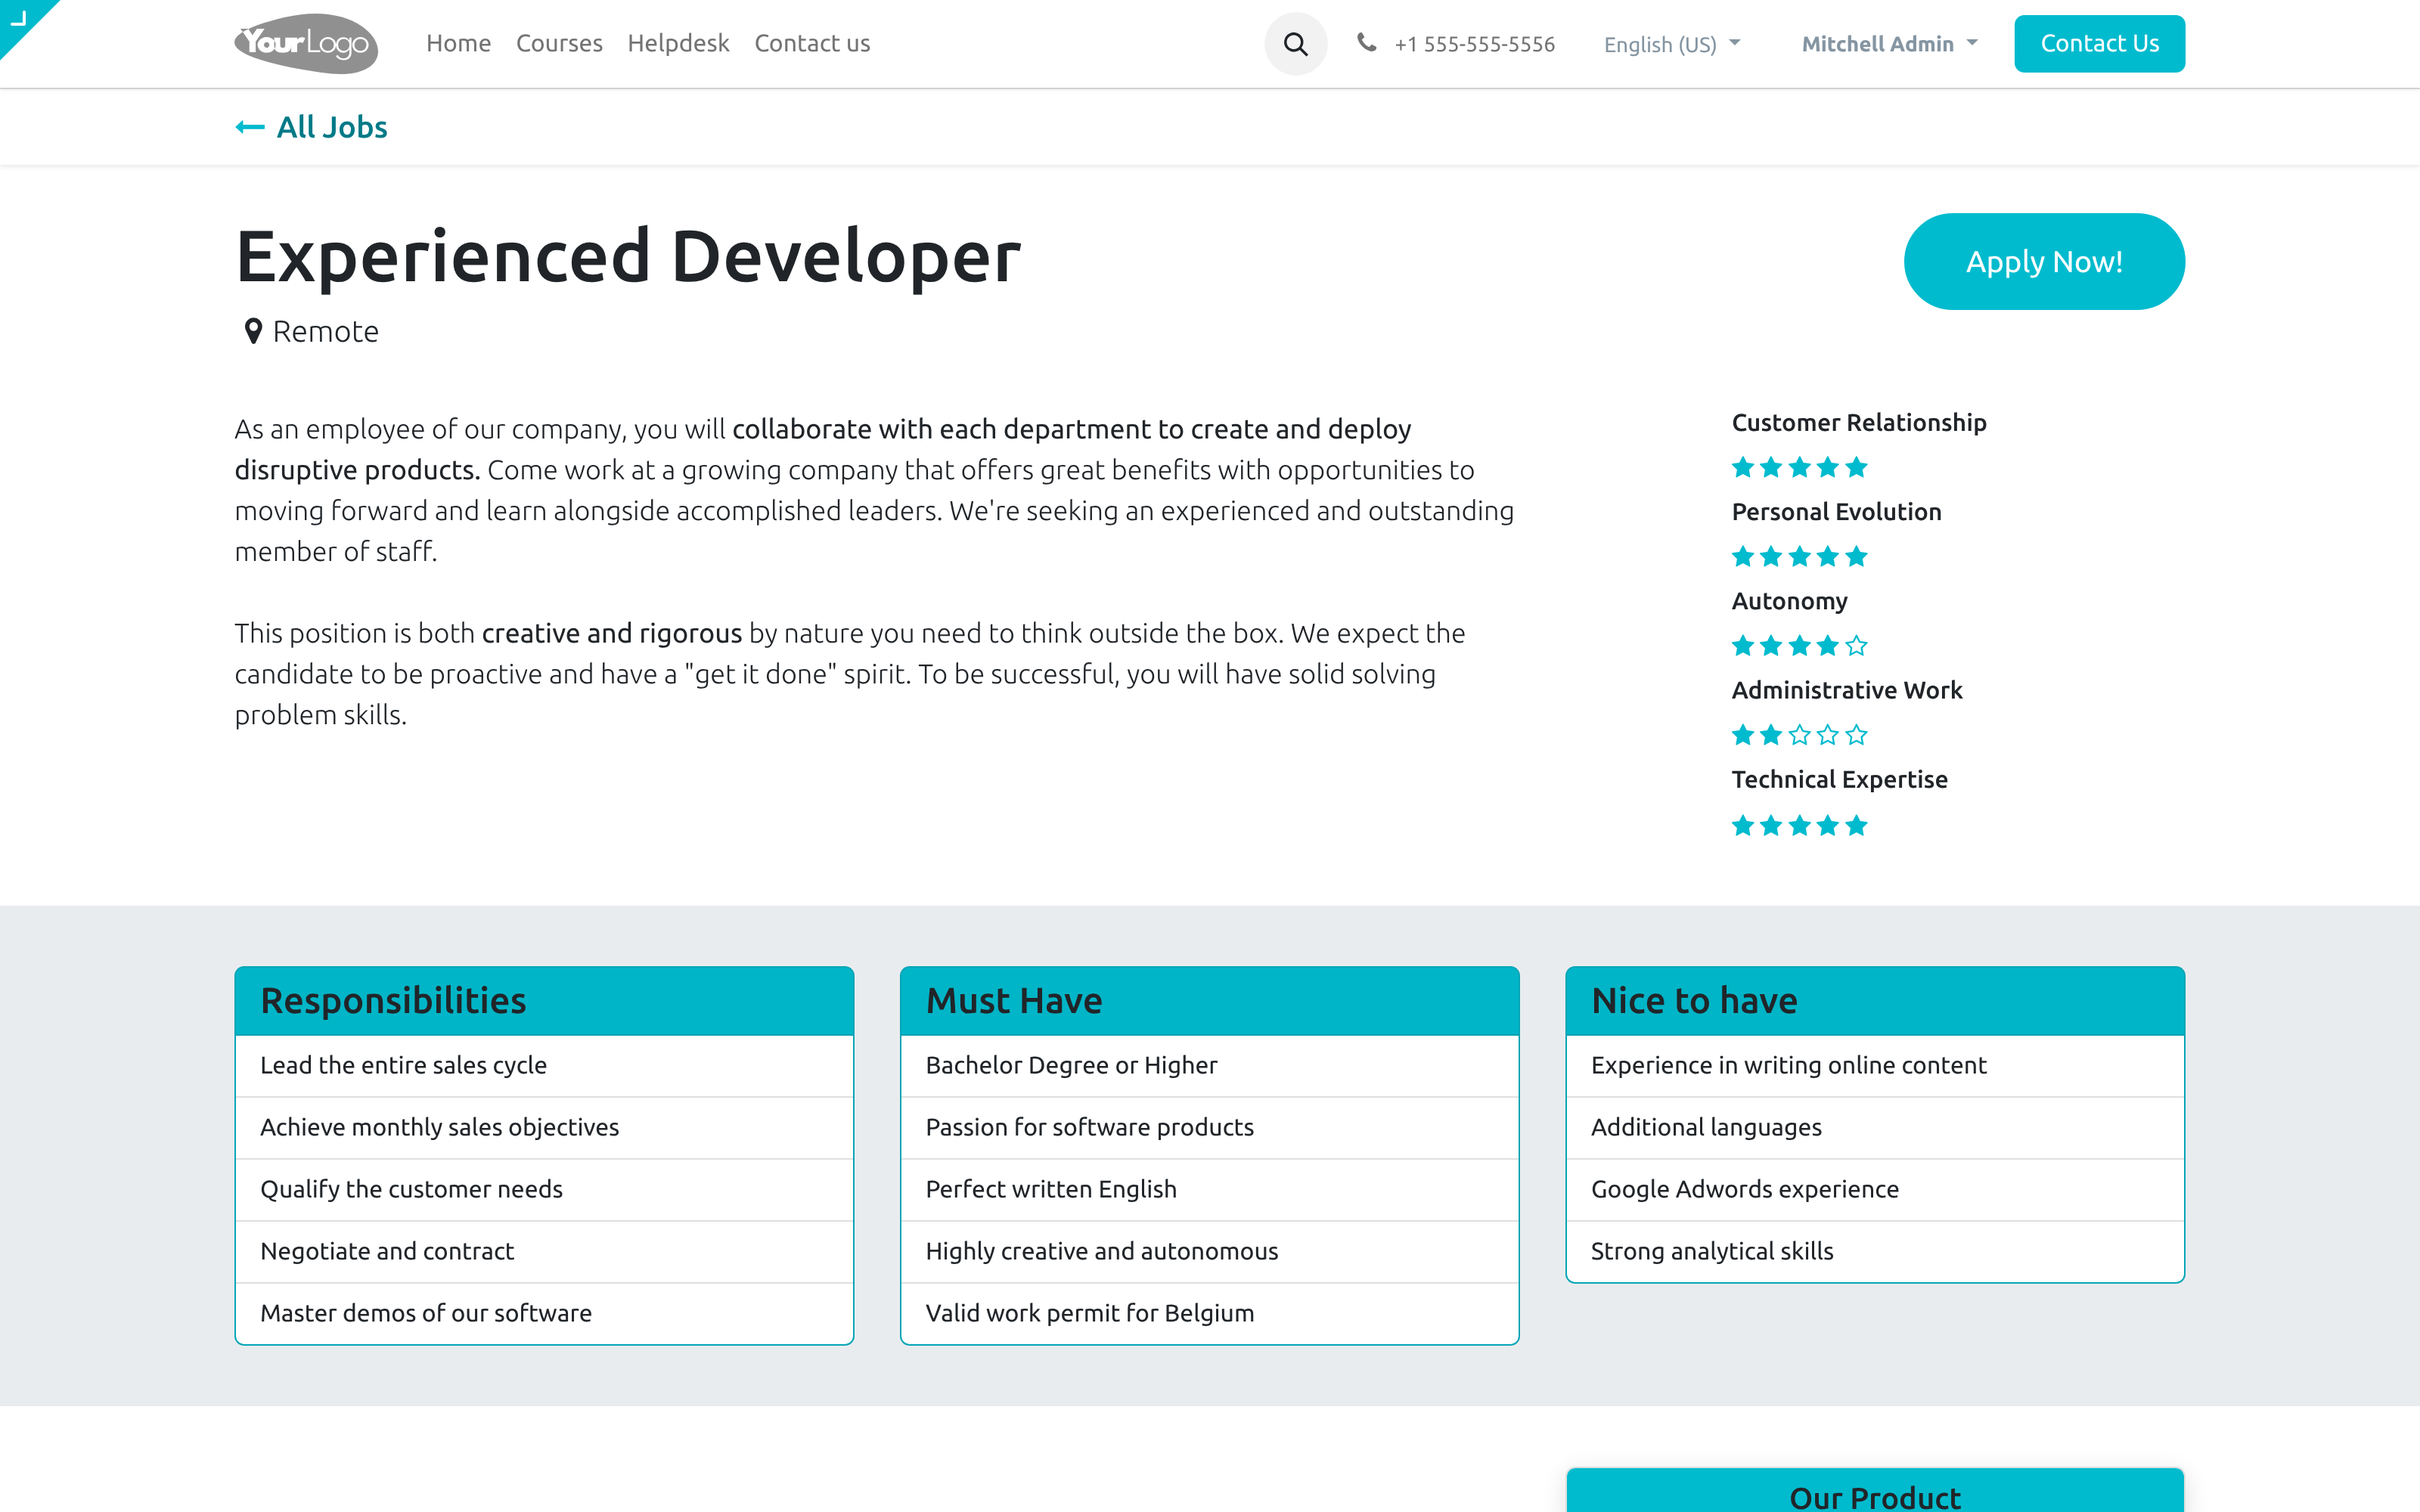The height and width of the screenshot is (1512, 2420).
Task: Go to the Home menu item
Action: pyautogui.click(x=458, y=43)
